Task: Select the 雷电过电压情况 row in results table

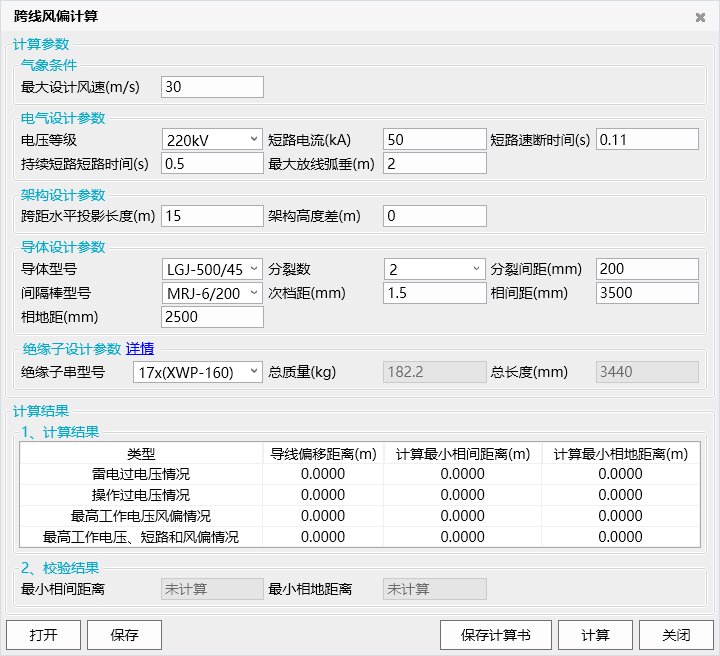Action: 140,474
